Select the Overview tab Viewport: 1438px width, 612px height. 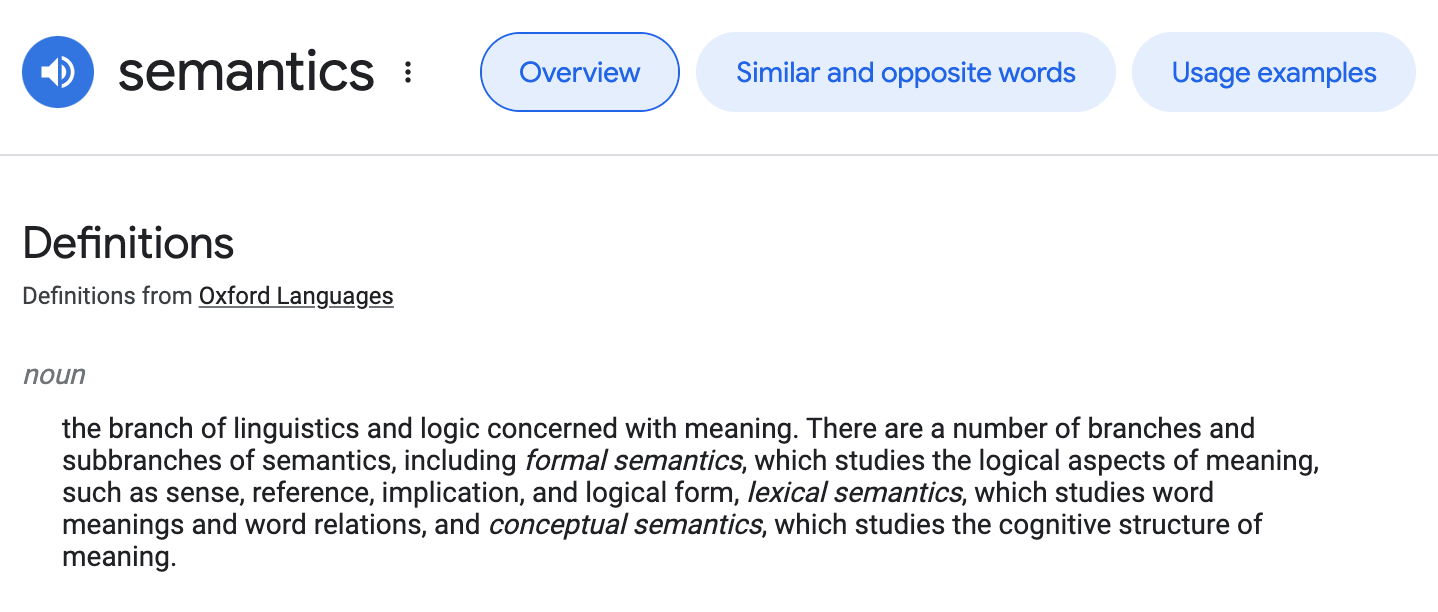(580, 72)
